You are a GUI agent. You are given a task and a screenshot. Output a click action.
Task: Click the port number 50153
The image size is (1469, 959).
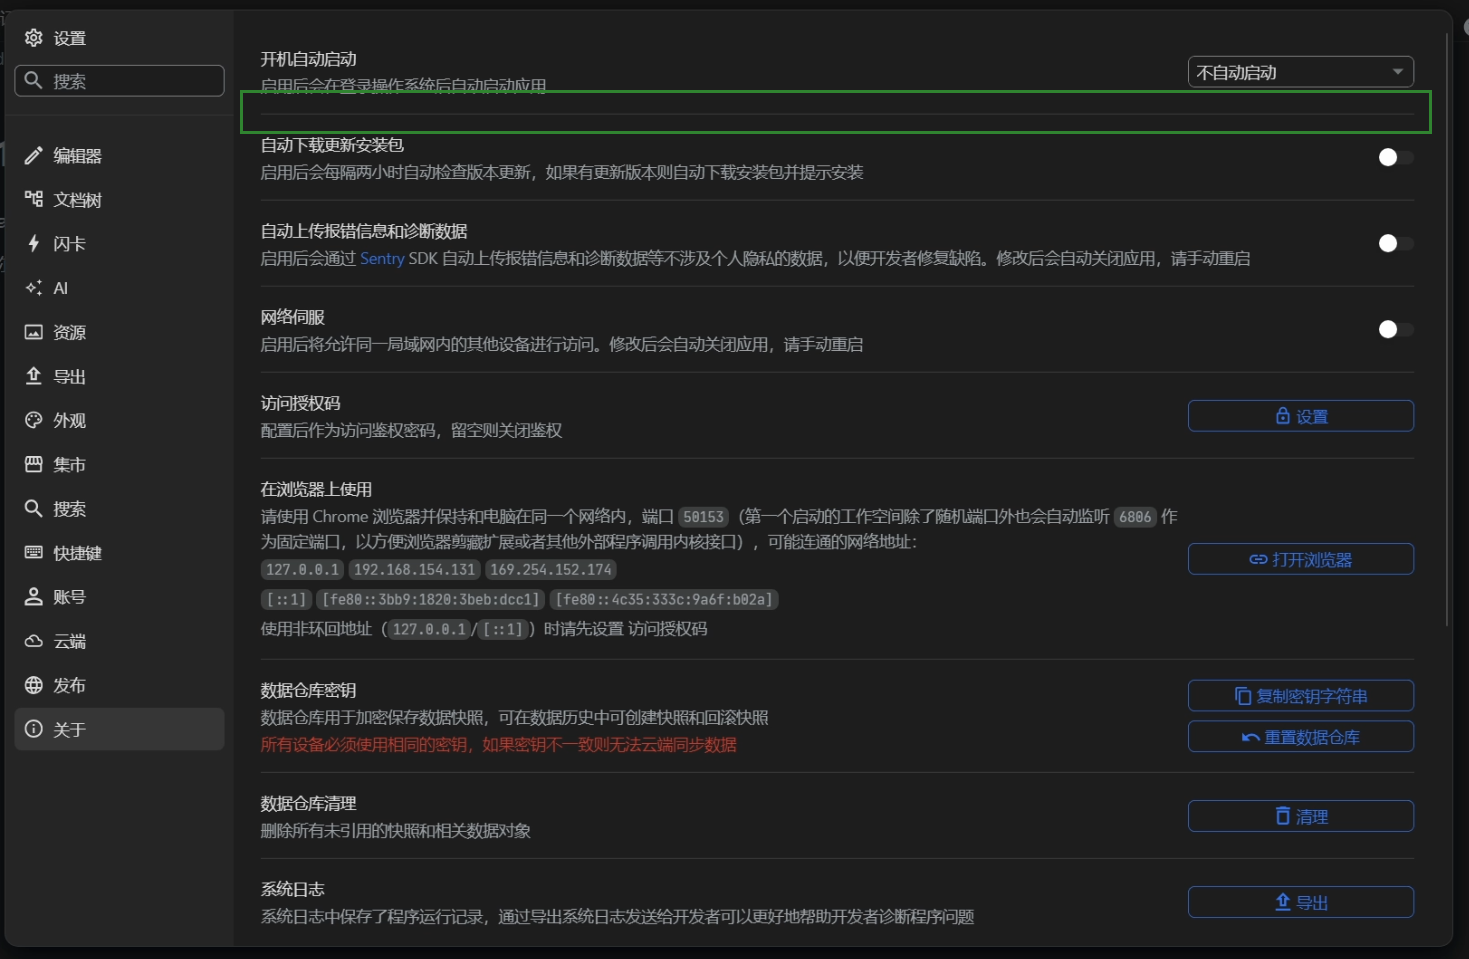(704, 517)
